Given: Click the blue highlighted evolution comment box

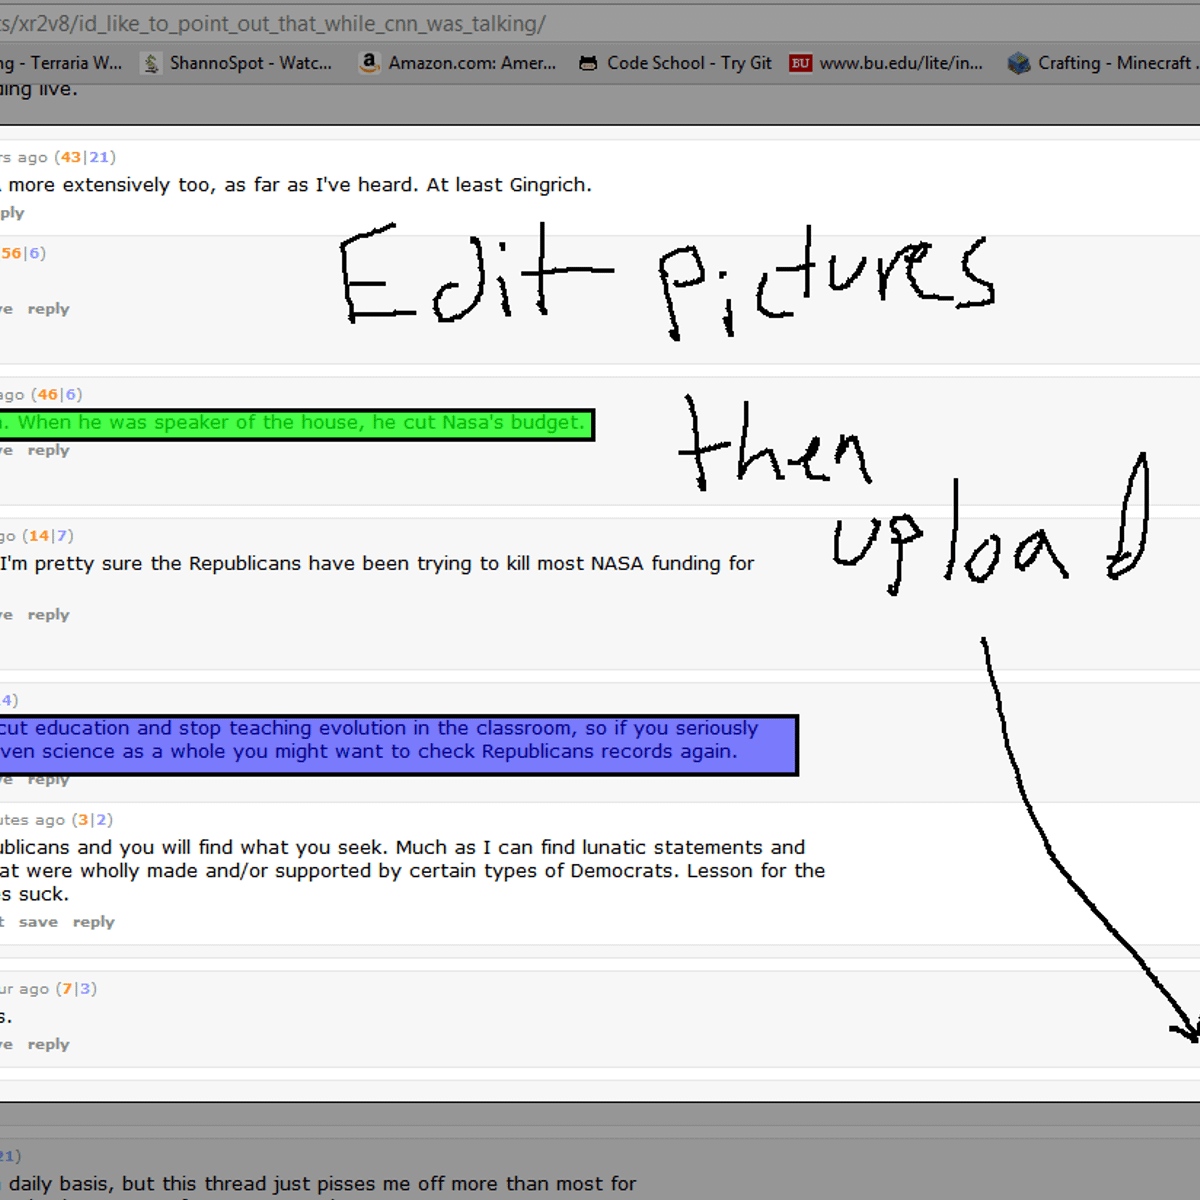Looking at the screenshot, I should coord(400,744).
